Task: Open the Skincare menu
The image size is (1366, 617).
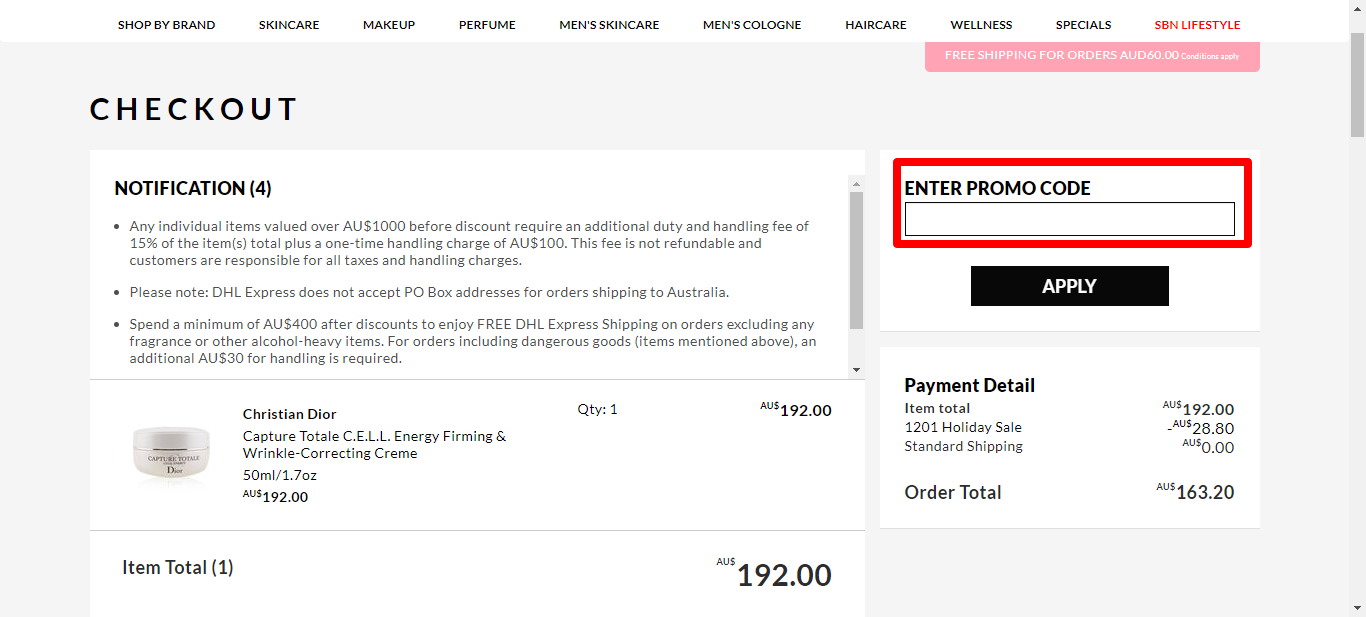Action: point(289,25)
